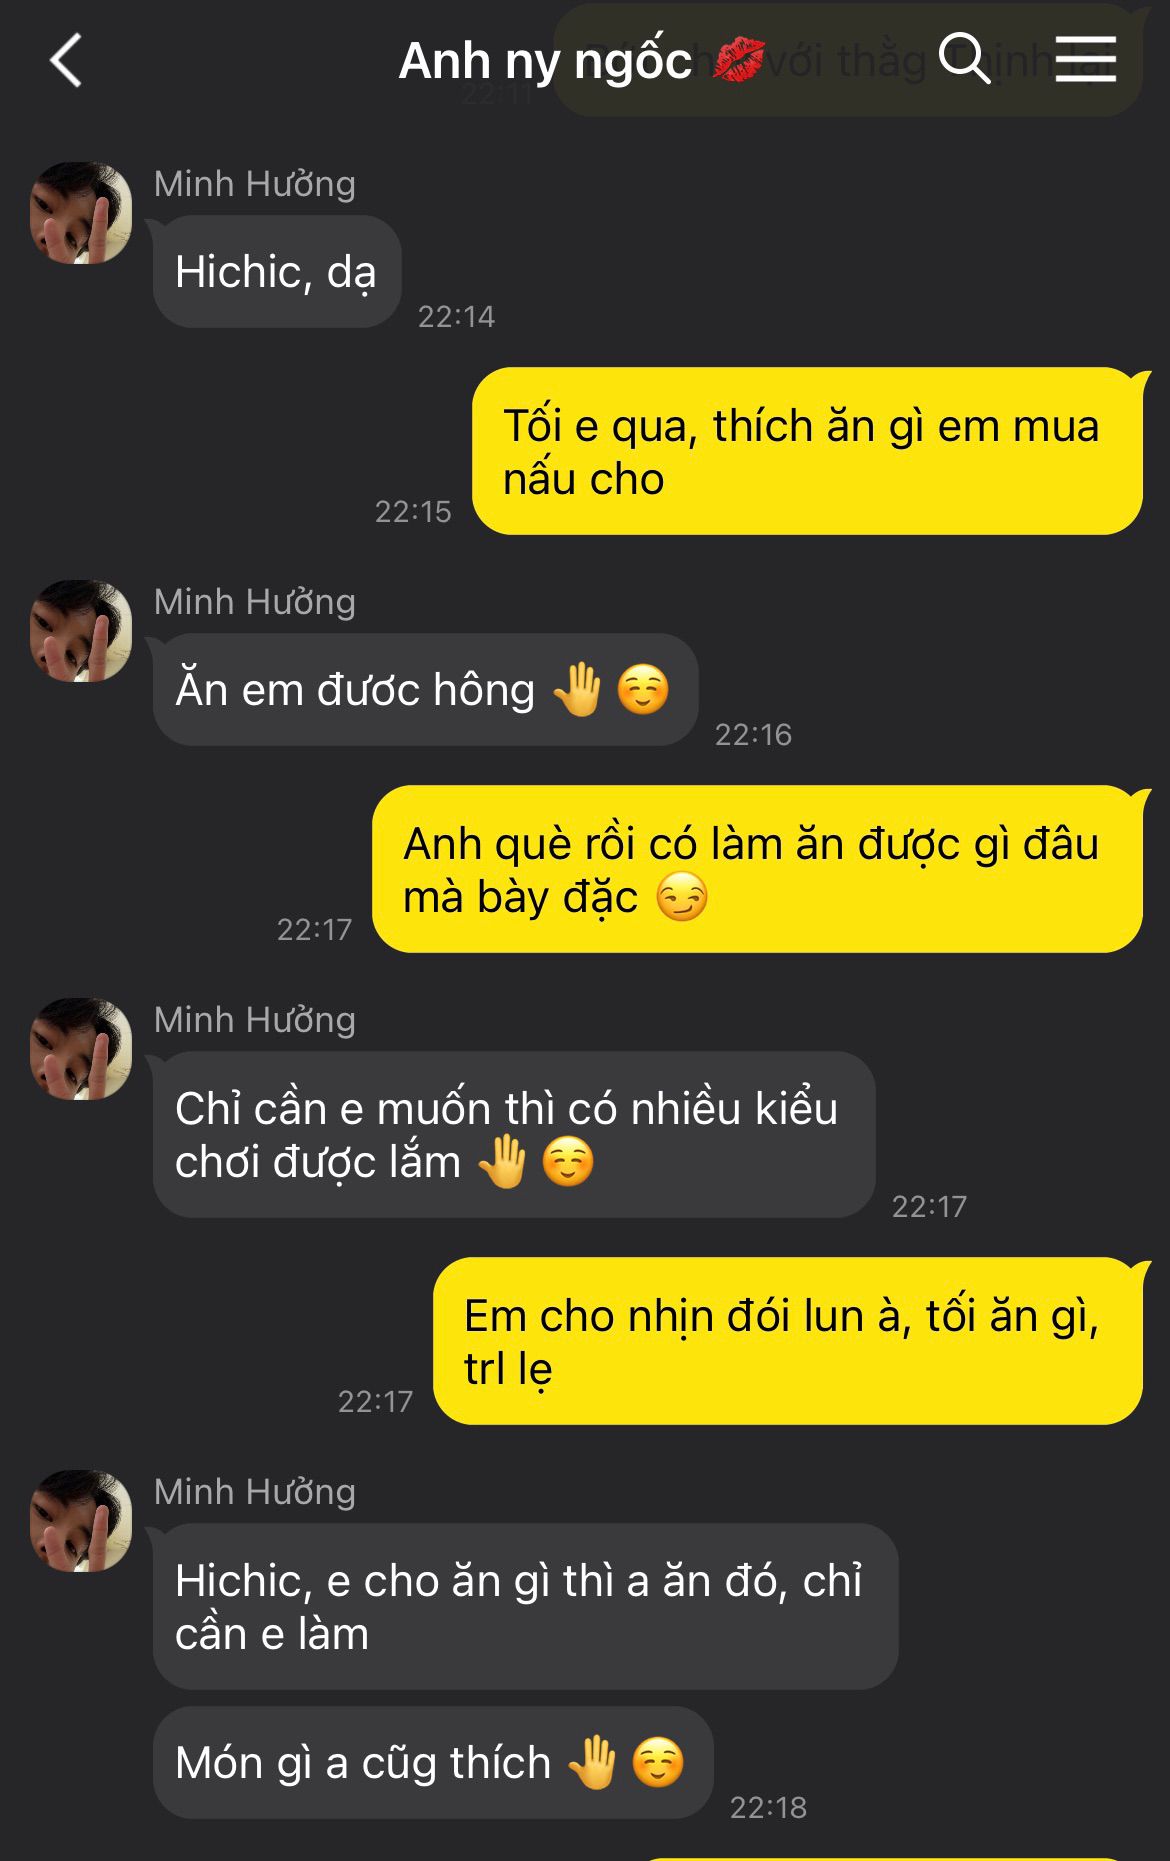Select the yellow 'Tối e qua, thích ăn gì' bubble
The height and width of the screenshot is (1861, 1170).
pyautogui.click(x=807, y=451)
